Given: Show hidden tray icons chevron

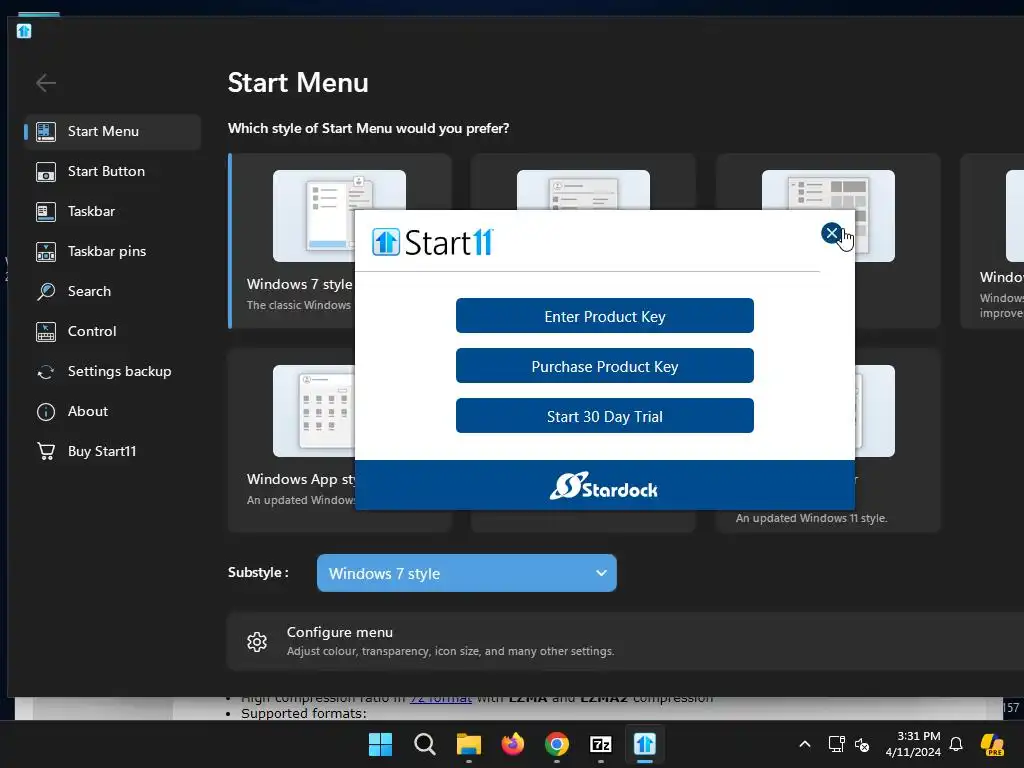Looking at the screenshot, I should coord(805,744).
